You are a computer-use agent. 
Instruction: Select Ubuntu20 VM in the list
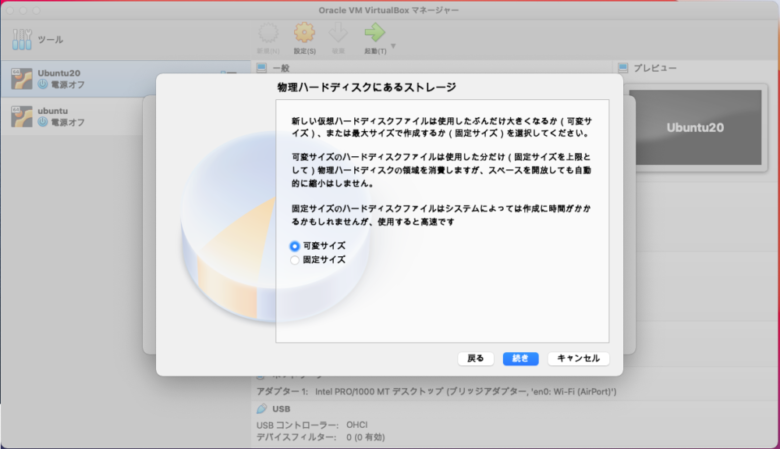pos(125,79)
